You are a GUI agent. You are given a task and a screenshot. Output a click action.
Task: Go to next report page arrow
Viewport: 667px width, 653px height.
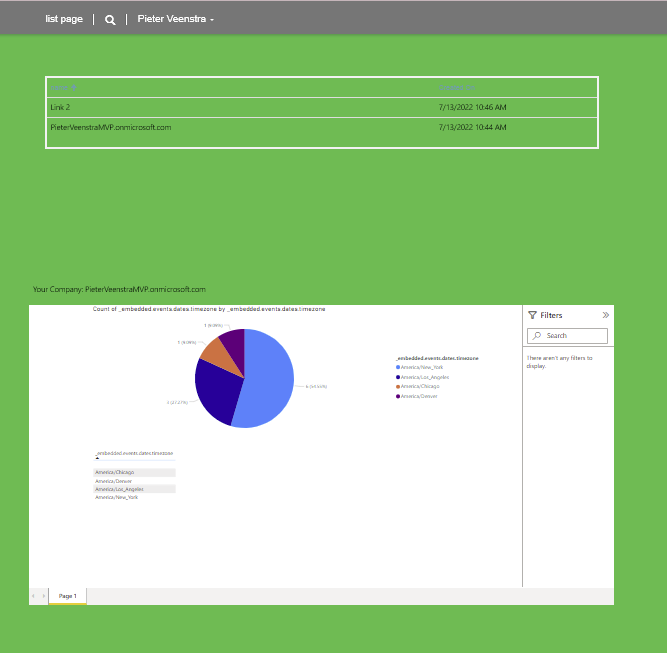[43, 596]
